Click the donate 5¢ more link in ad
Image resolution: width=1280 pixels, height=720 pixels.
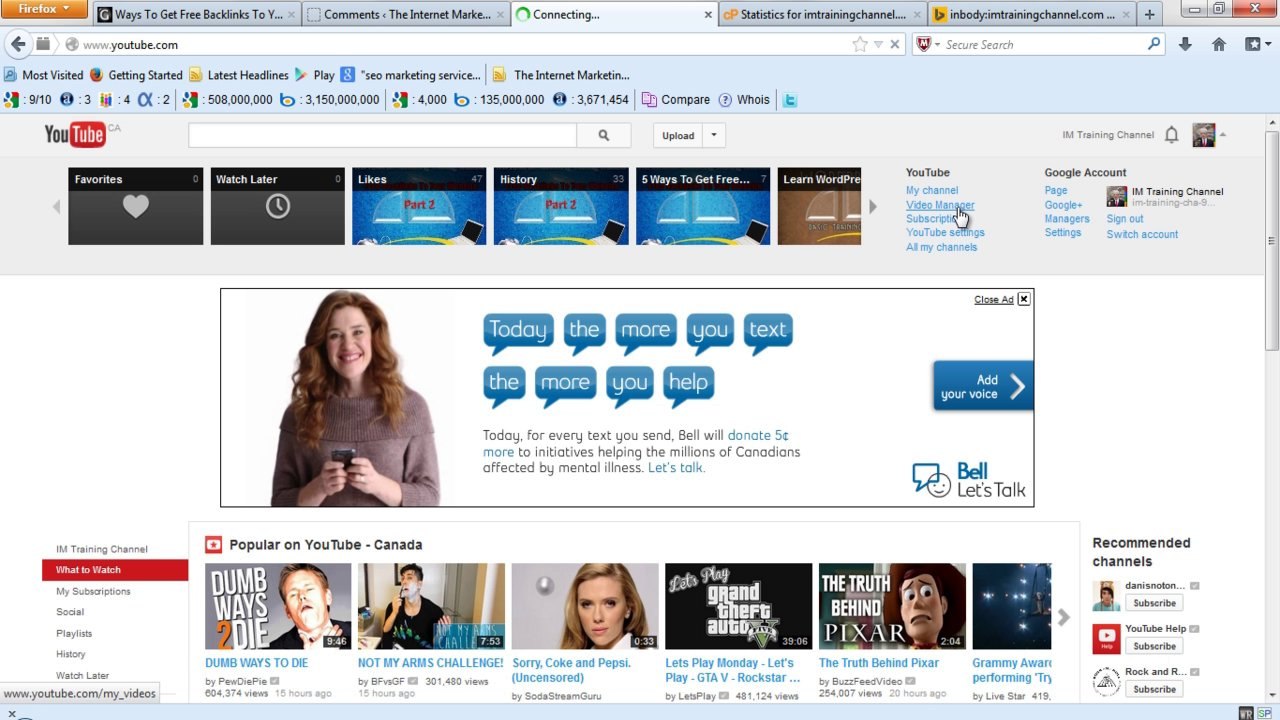coord(636,444)
